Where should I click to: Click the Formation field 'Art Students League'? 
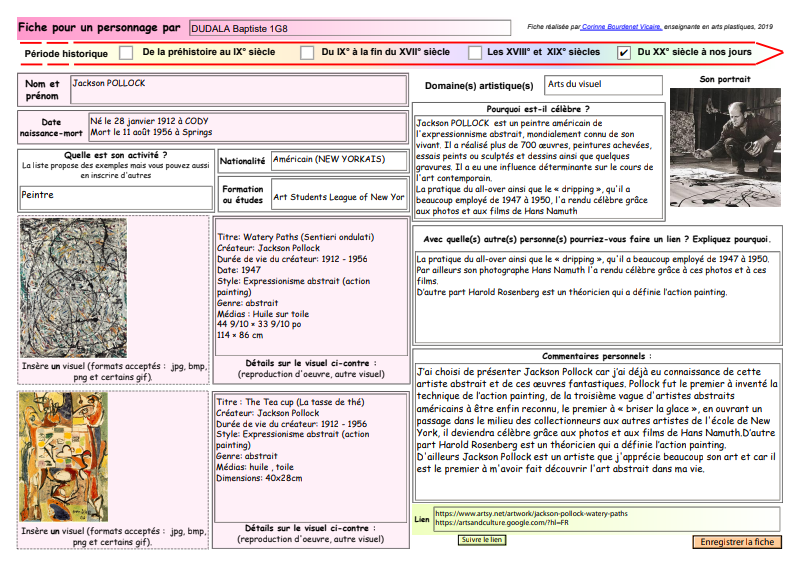[x=338, y=197]
